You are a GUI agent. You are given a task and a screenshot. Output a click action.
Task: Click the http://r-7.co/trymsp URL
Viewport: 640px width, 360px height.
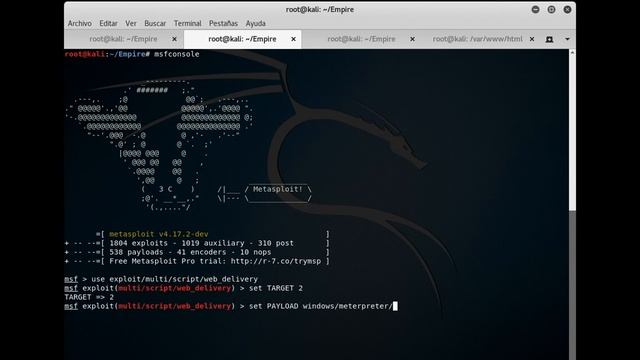coord(276,261)
